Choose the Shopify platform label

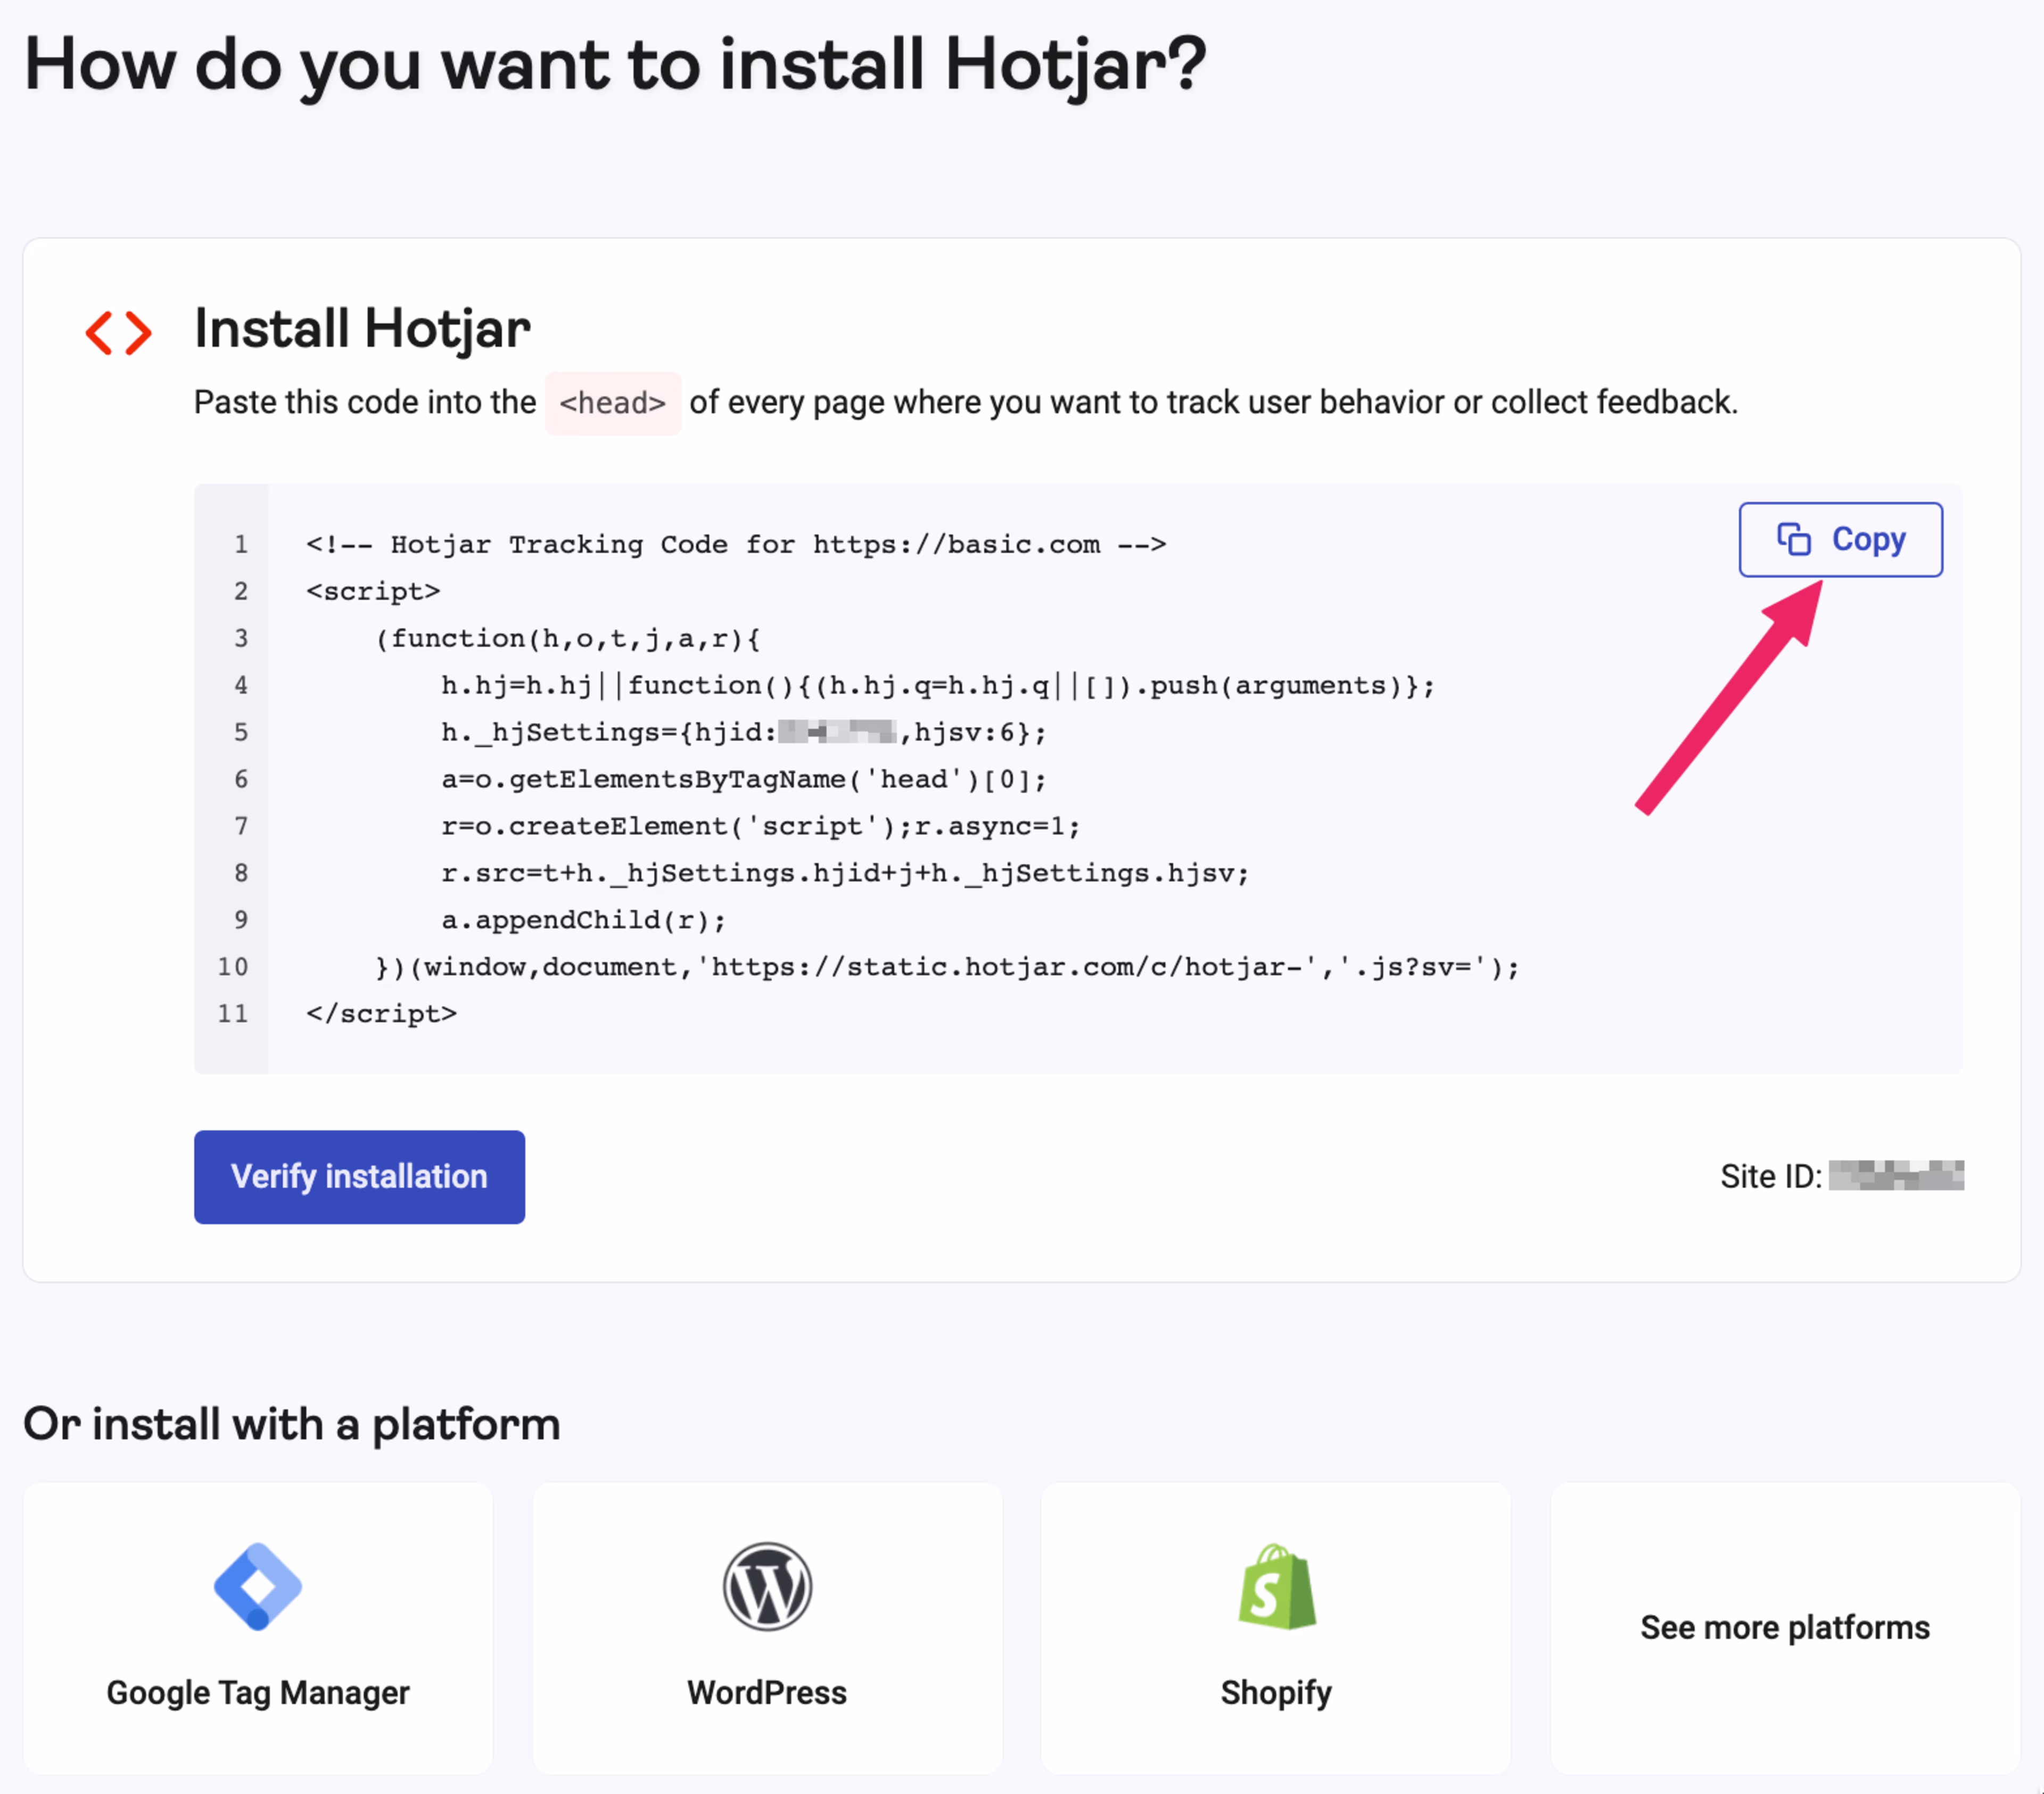(1276, 1692)
